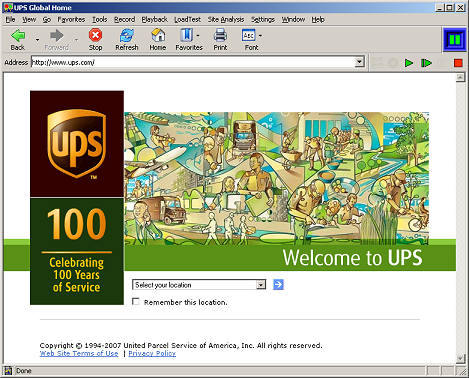Click the Font toolbar icon
Image resolution: width=469 pixels, height=378 pixels.
click(249, 35)
